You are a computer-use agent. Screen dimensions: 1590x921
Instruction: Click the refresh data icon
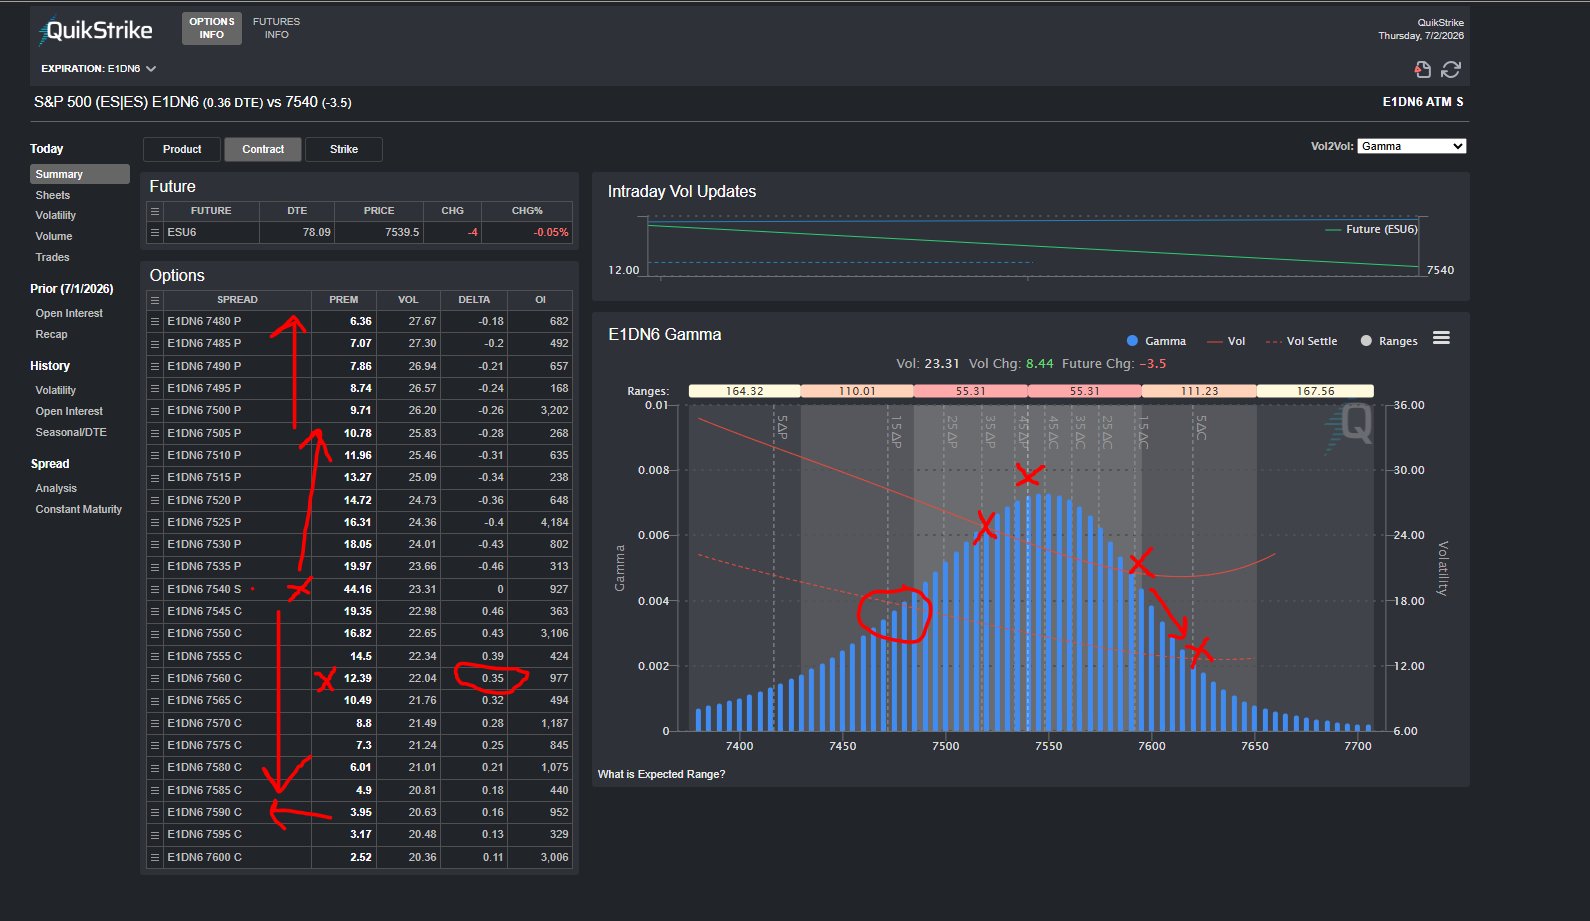(x=1451, y=69)
